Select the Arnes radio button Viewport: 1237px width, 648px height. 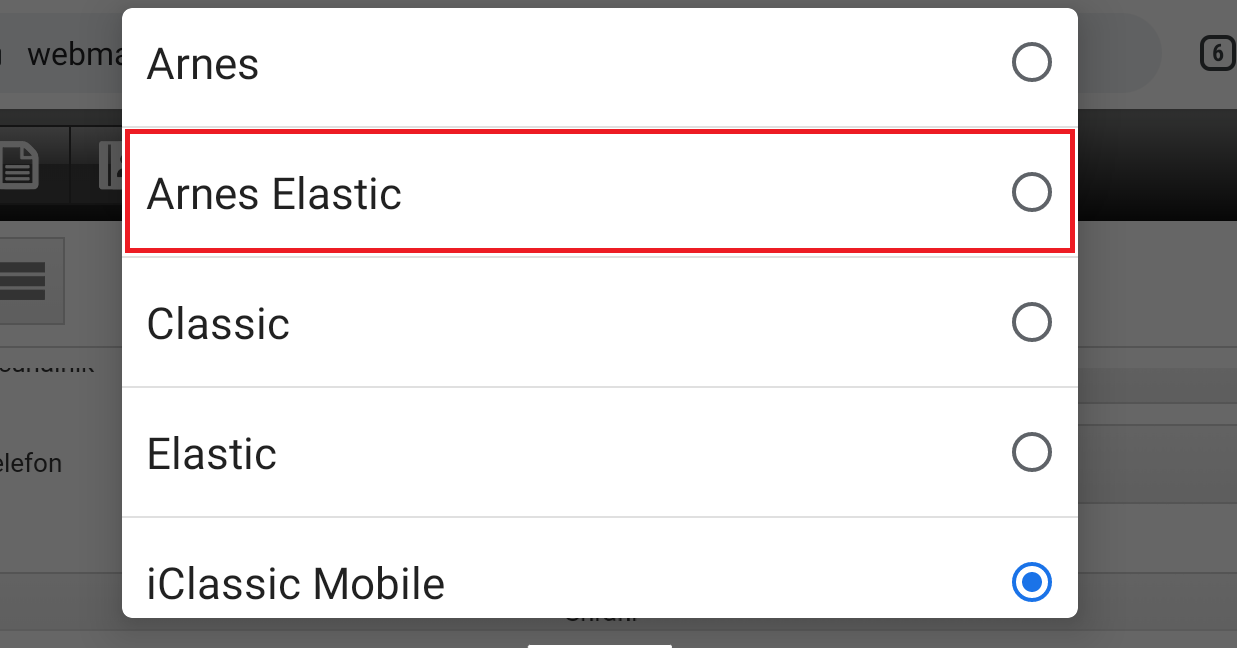[x=1031, y=63]
